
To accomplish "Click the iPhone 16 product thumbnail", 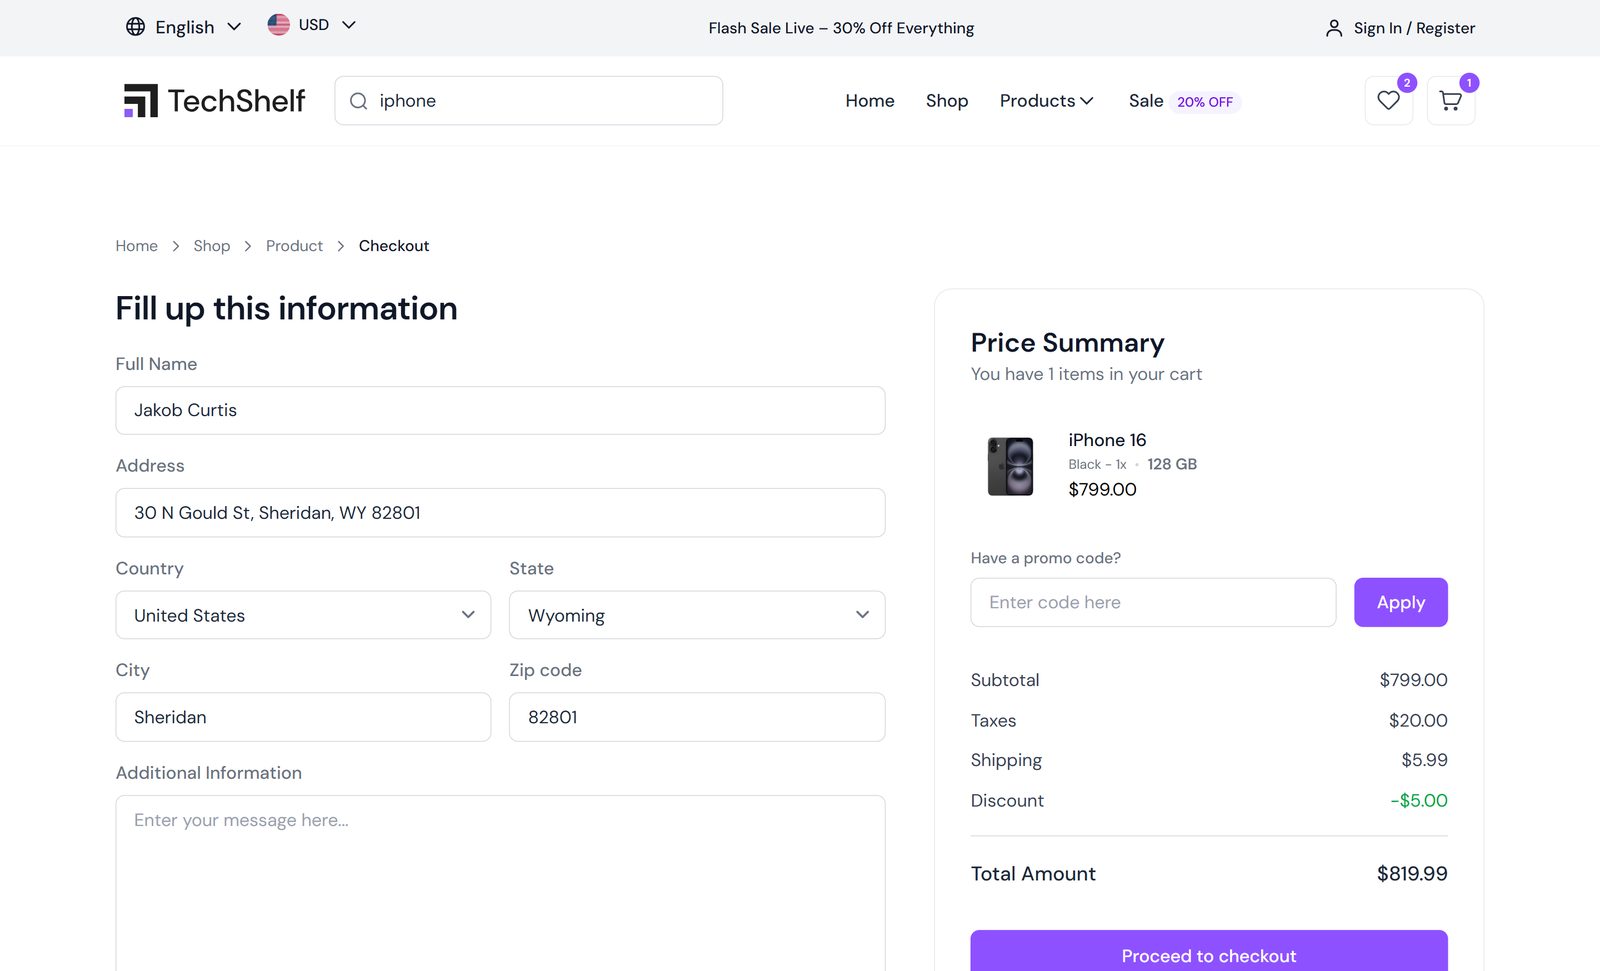I will point(1010,466).
